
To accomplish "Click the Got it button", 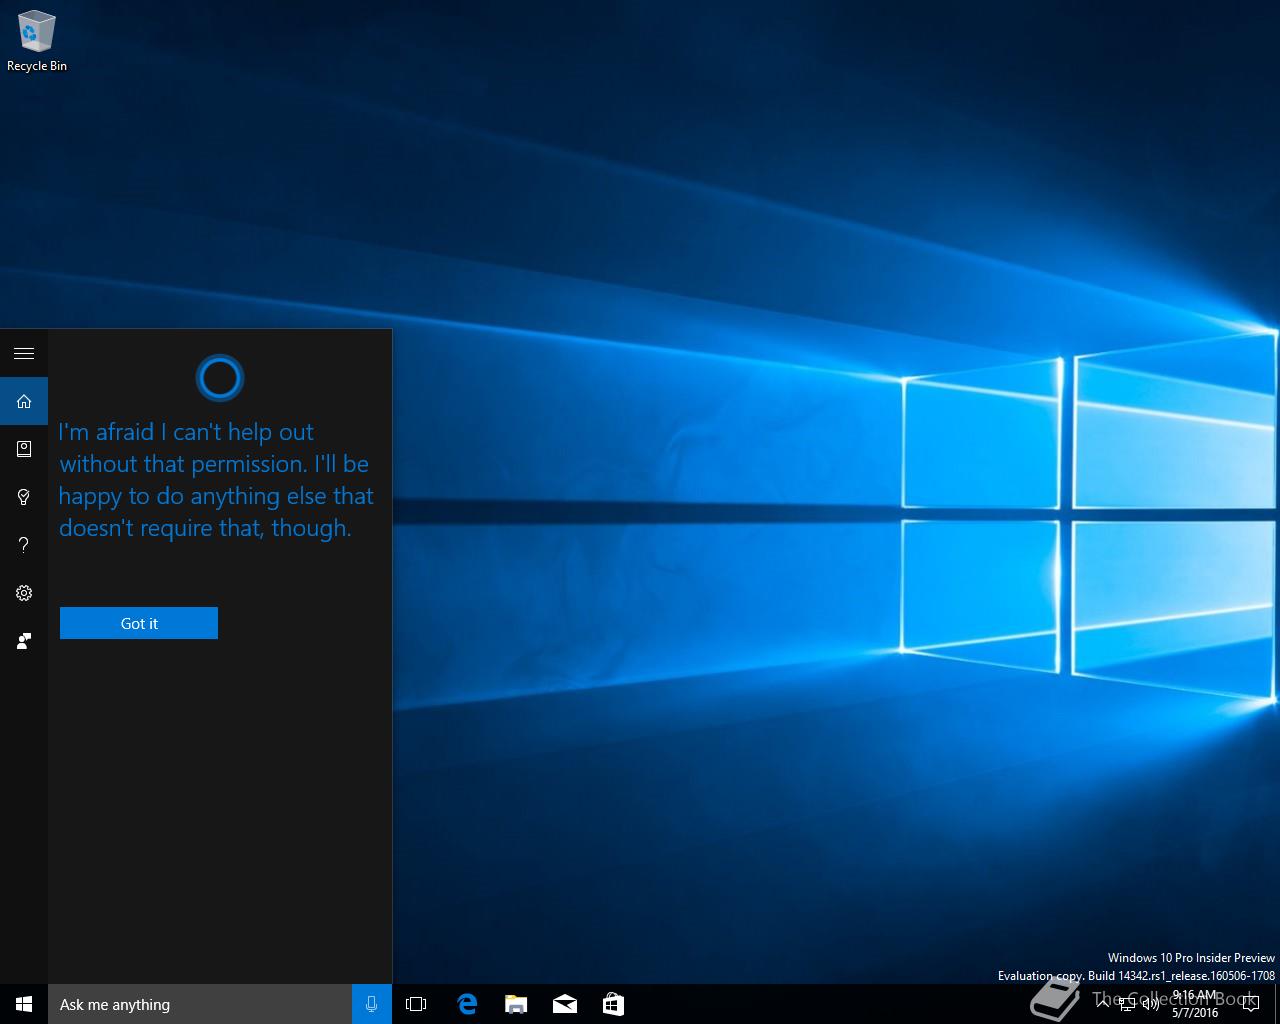I will (x=139, y=623).
